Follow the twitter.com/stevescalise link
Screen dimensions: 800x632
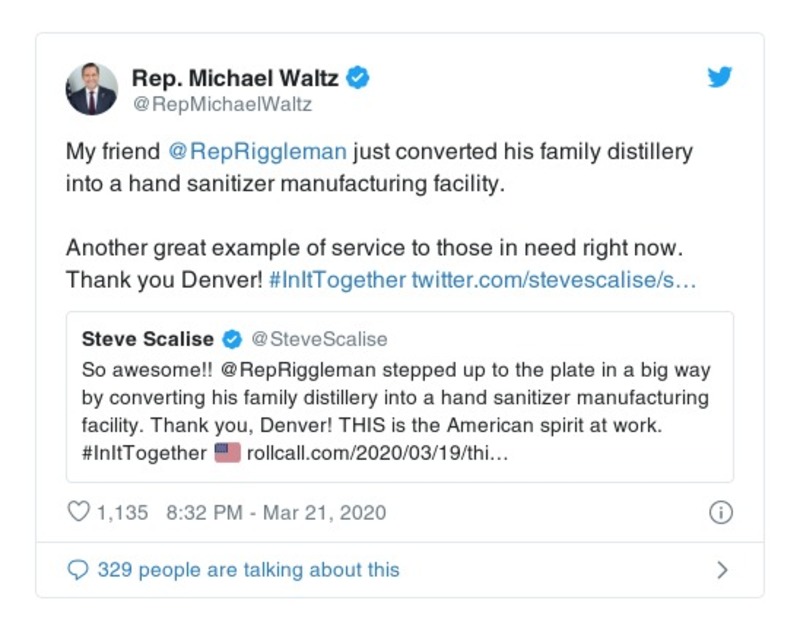pyautogui.click(x=554, y=281)
